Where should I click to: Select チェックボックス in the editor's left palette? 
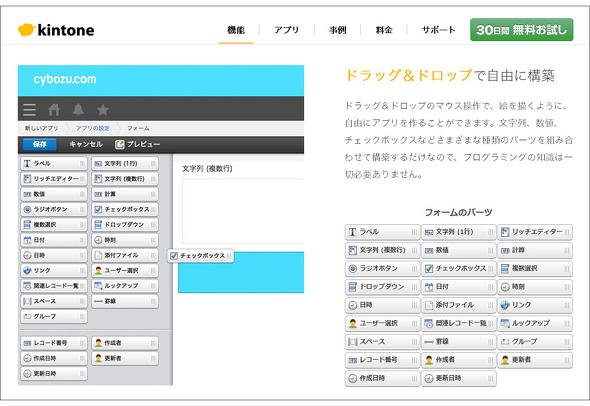[125, 209]
